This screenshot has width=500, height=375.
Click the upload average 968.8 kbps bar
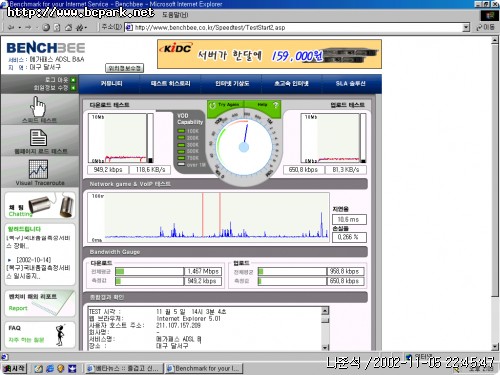tap(292, 271)
